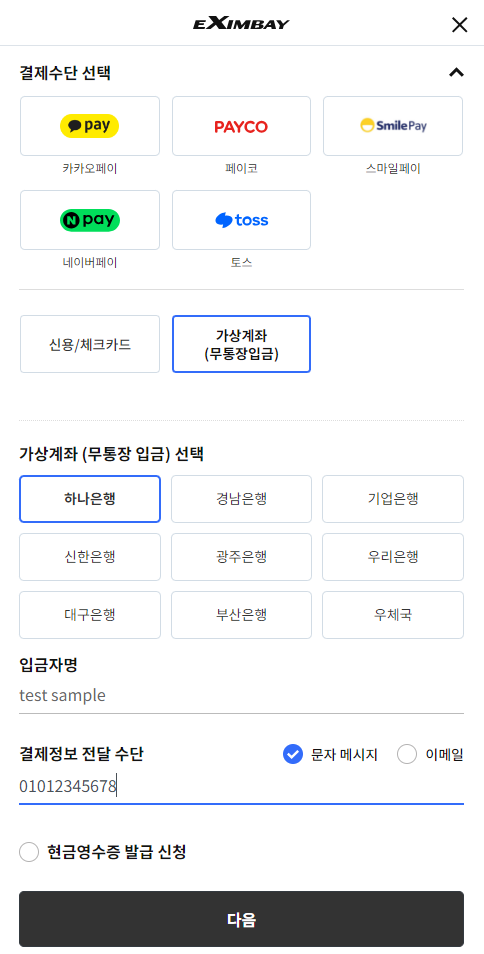Viewport: 484px width, 954px height.
Task: Choose the PAYCO payment logo
Action: point(241,127)
